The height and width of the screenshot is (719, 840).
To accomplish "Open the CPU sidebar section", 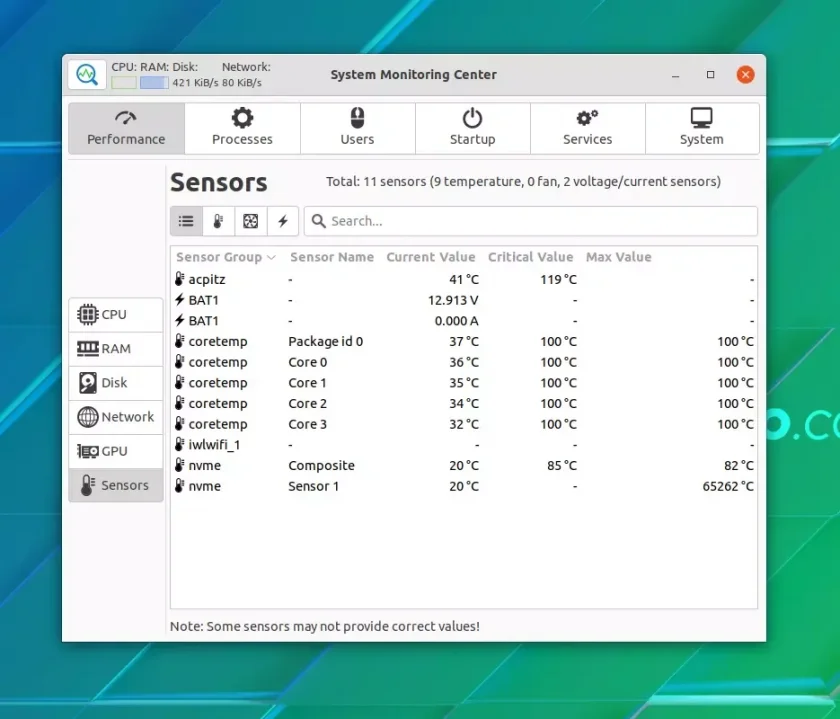I will 116,314.
